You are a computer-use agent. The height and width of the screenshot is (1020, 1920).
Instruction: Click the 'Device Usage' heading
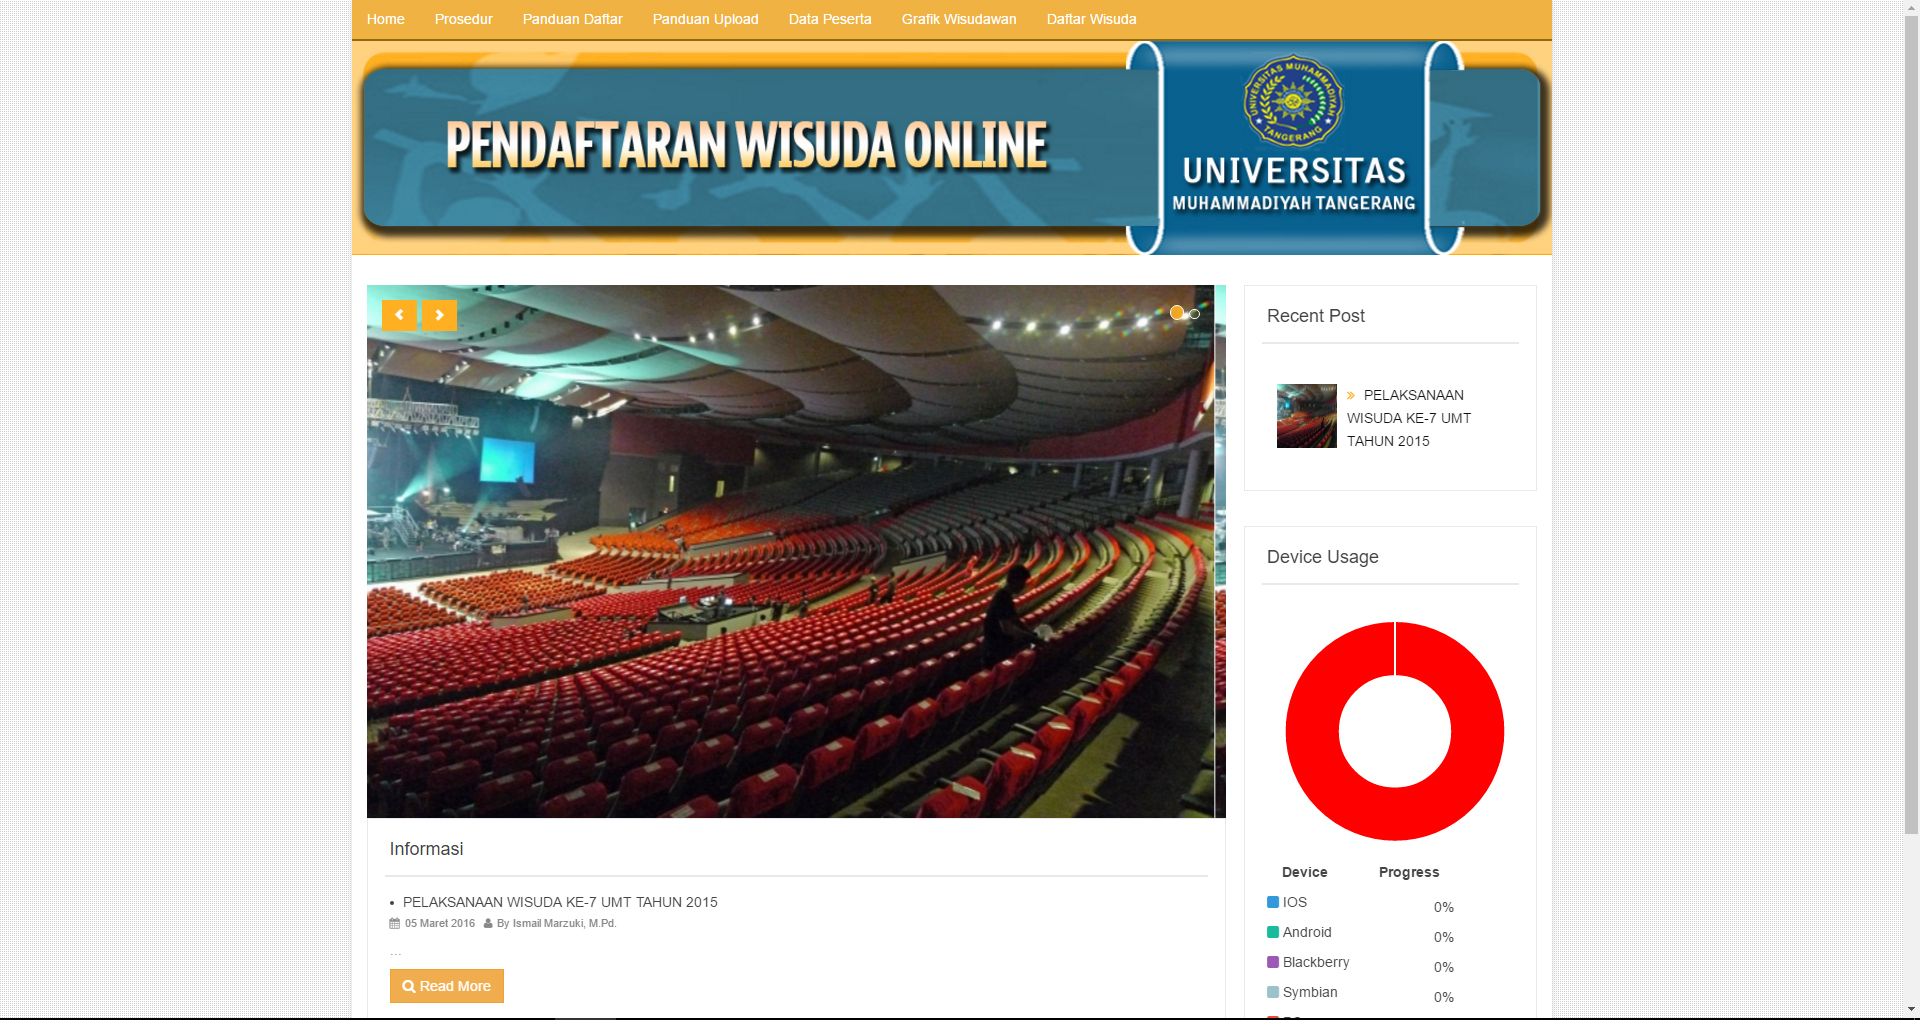pyautogui.click(x=1323, y=557)
